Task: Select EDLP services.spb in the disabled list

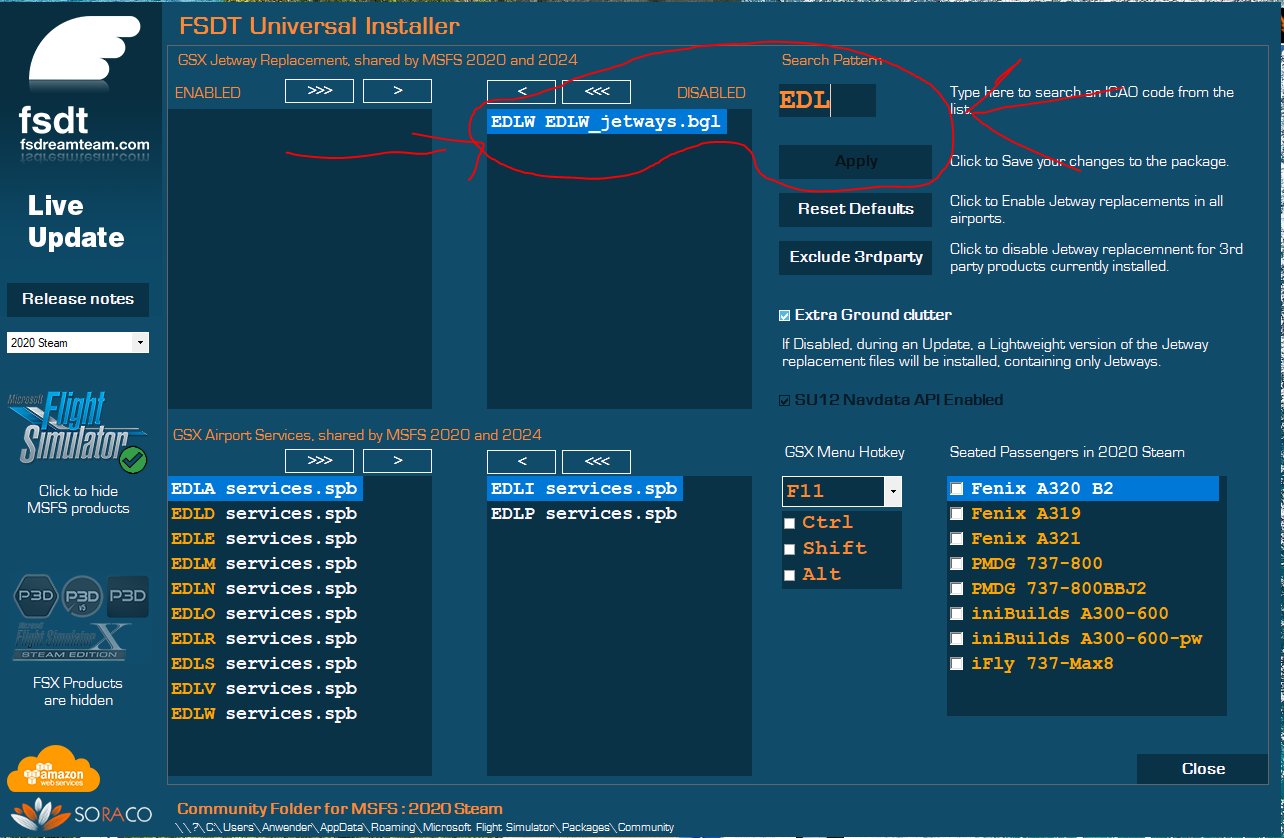Action: pos(583,514)
